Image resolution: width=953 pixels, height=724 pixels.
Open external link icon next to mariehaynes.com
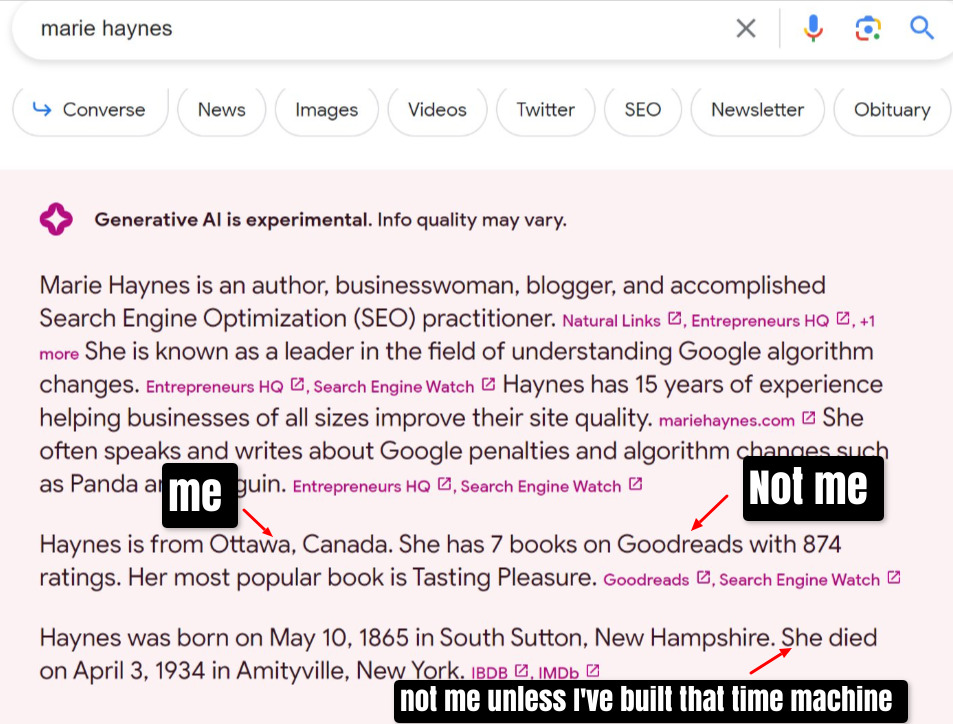[808, 419]
